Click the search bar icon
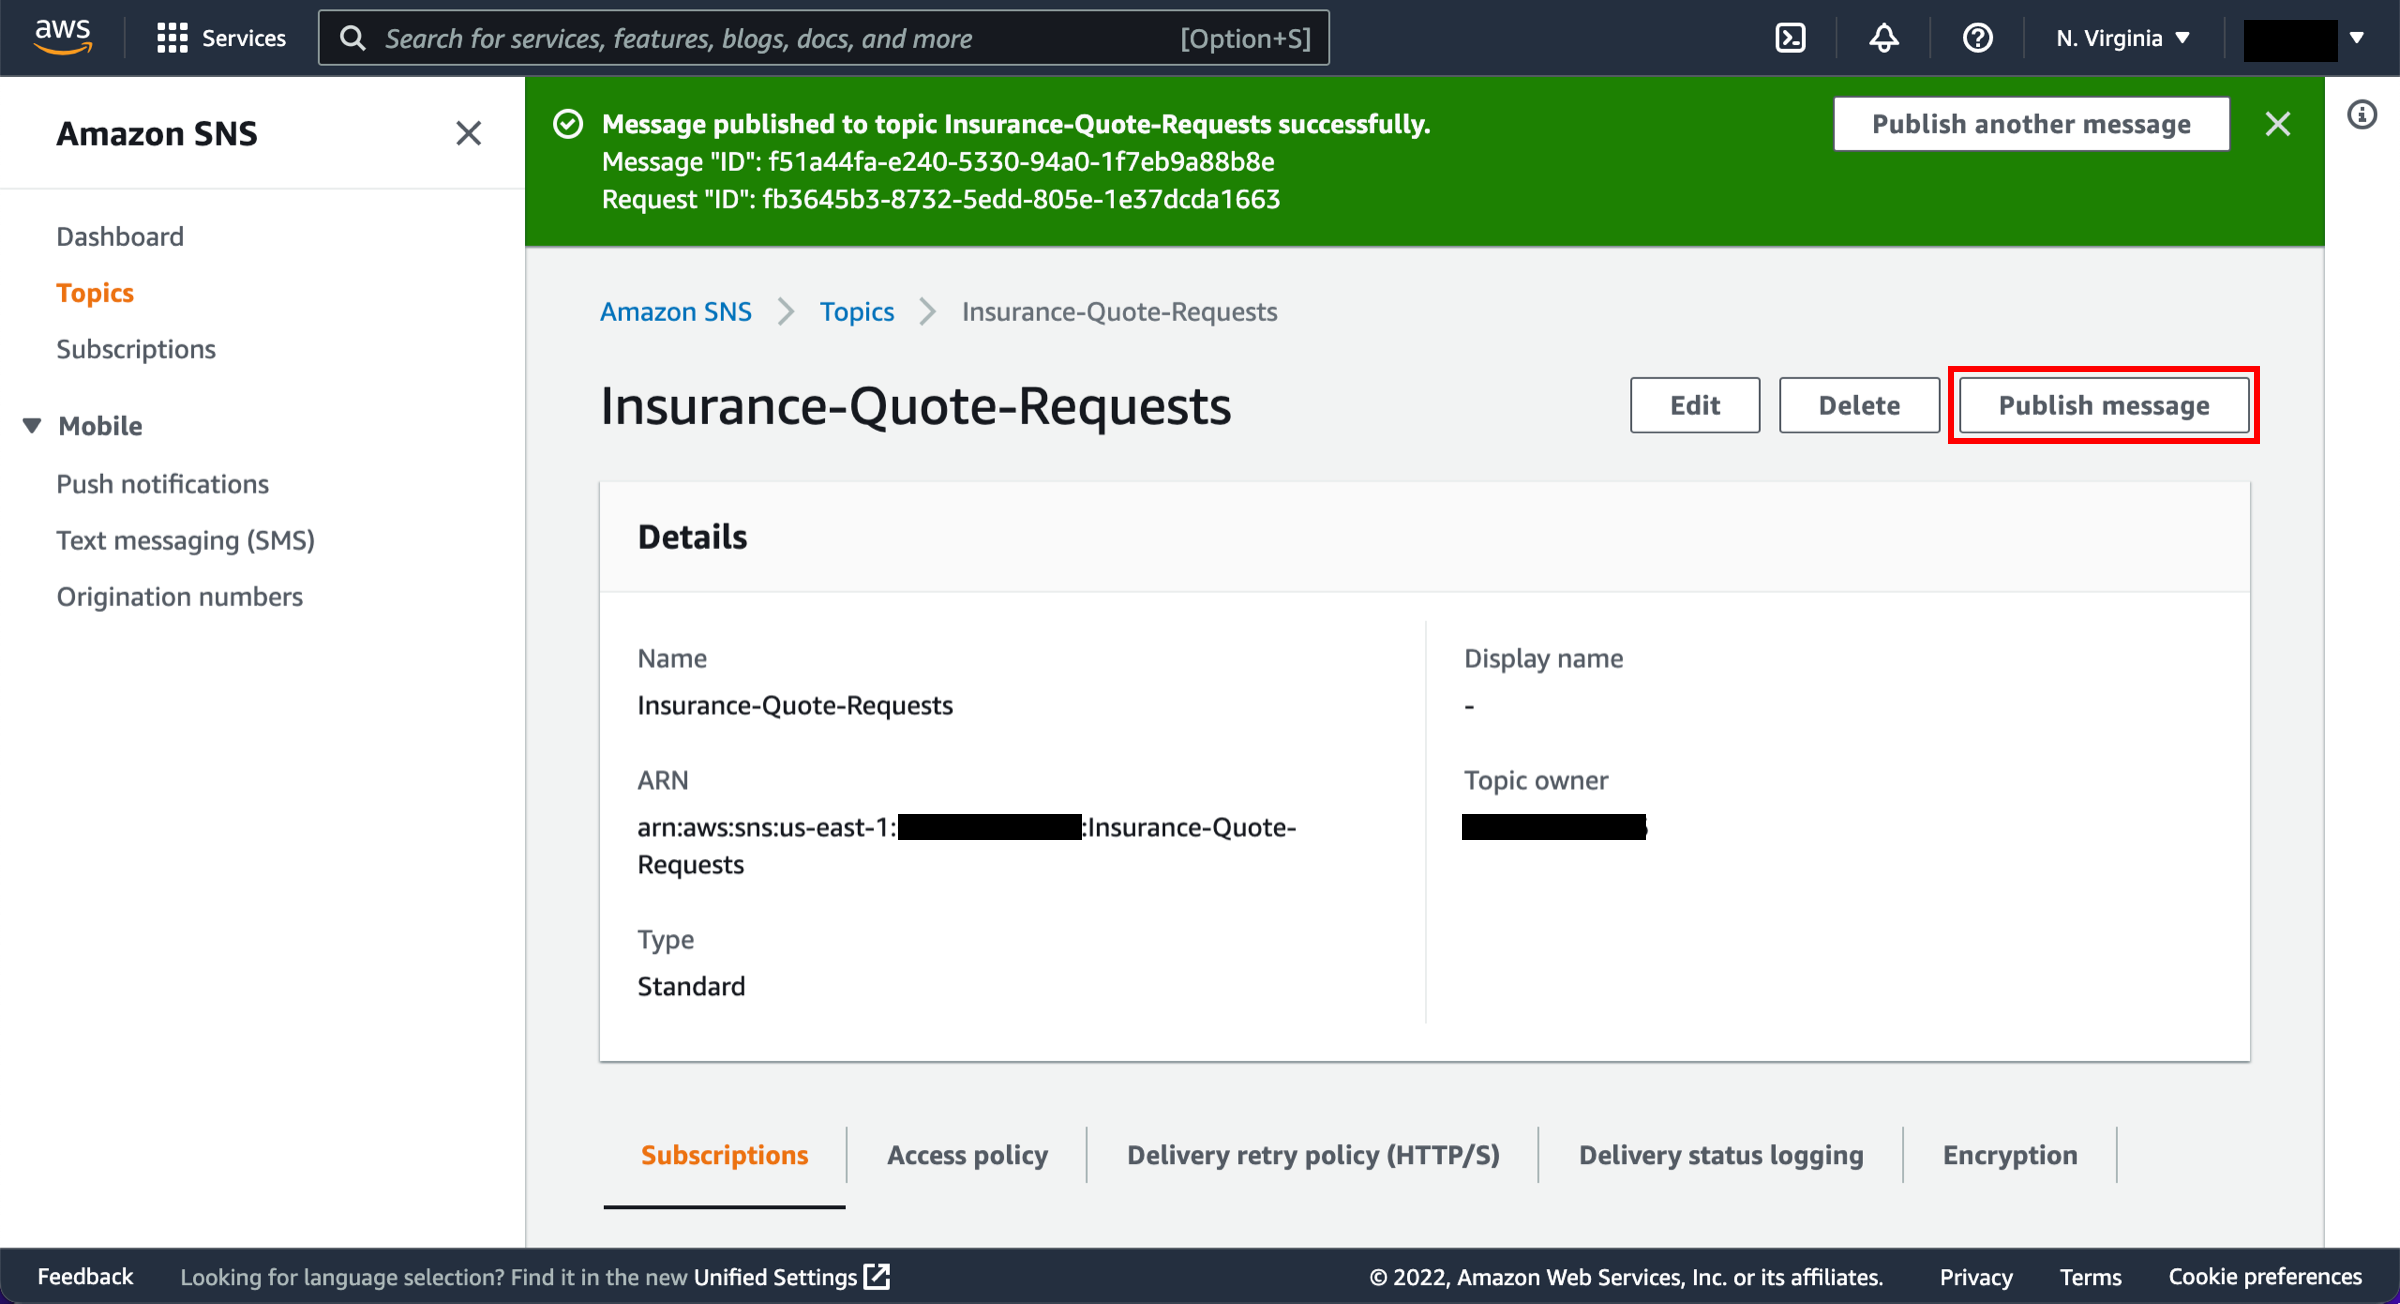 [355, 37]
